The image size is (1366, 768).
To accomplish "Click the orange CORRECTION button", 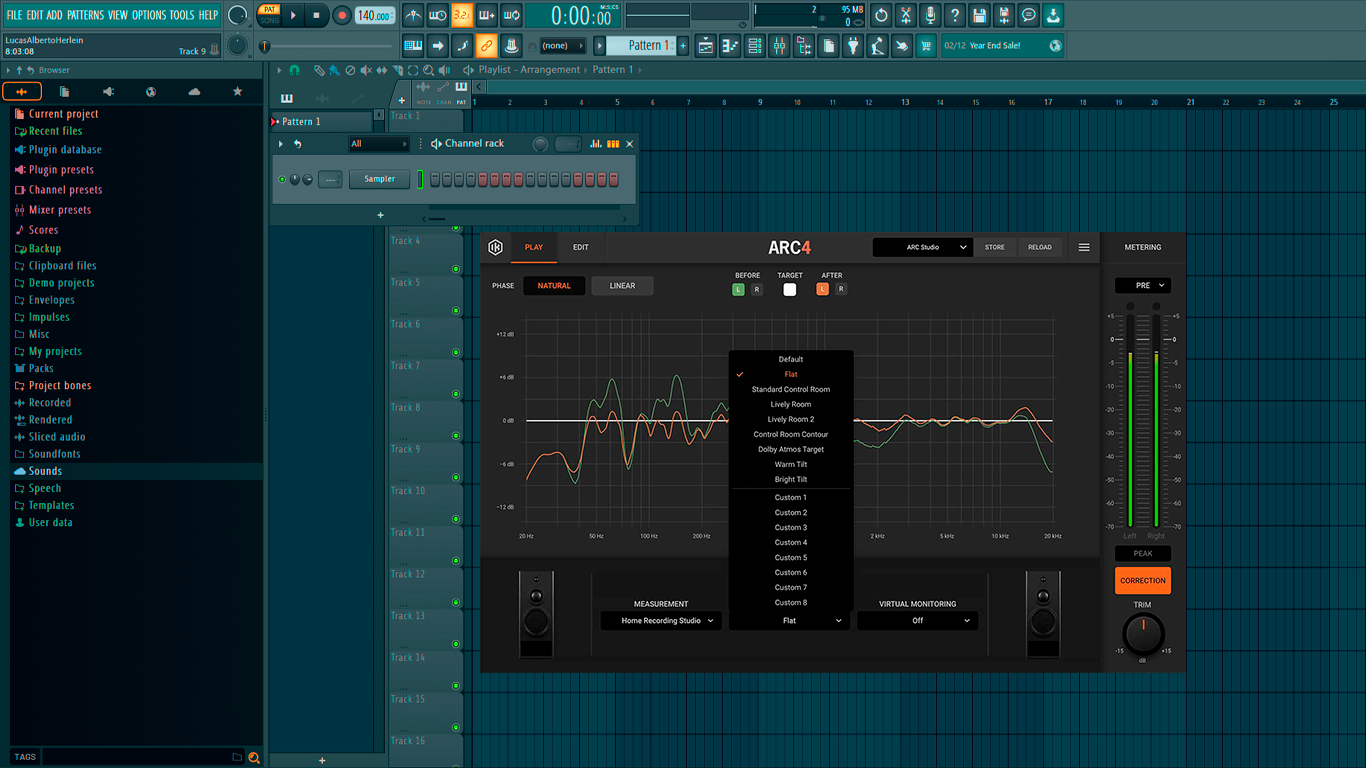I will point(1143,580).
